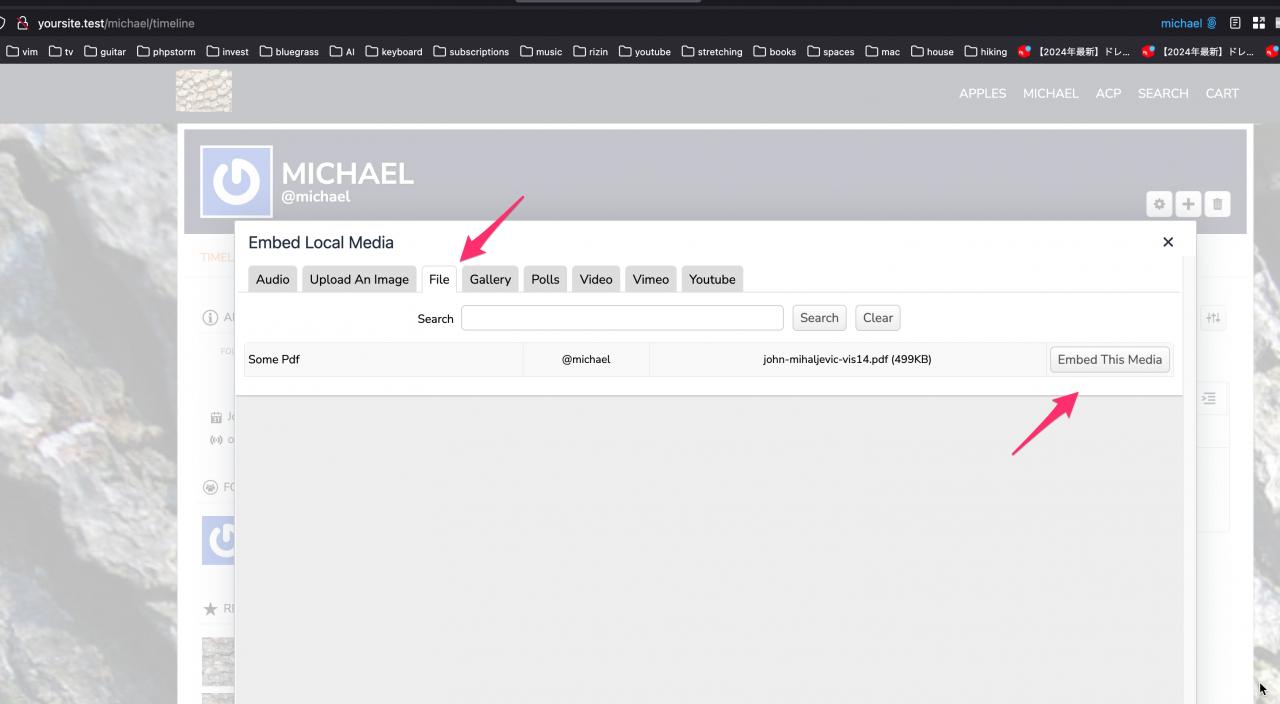Select the Gallery tab

pyautogui.click(x=490, y=279)
